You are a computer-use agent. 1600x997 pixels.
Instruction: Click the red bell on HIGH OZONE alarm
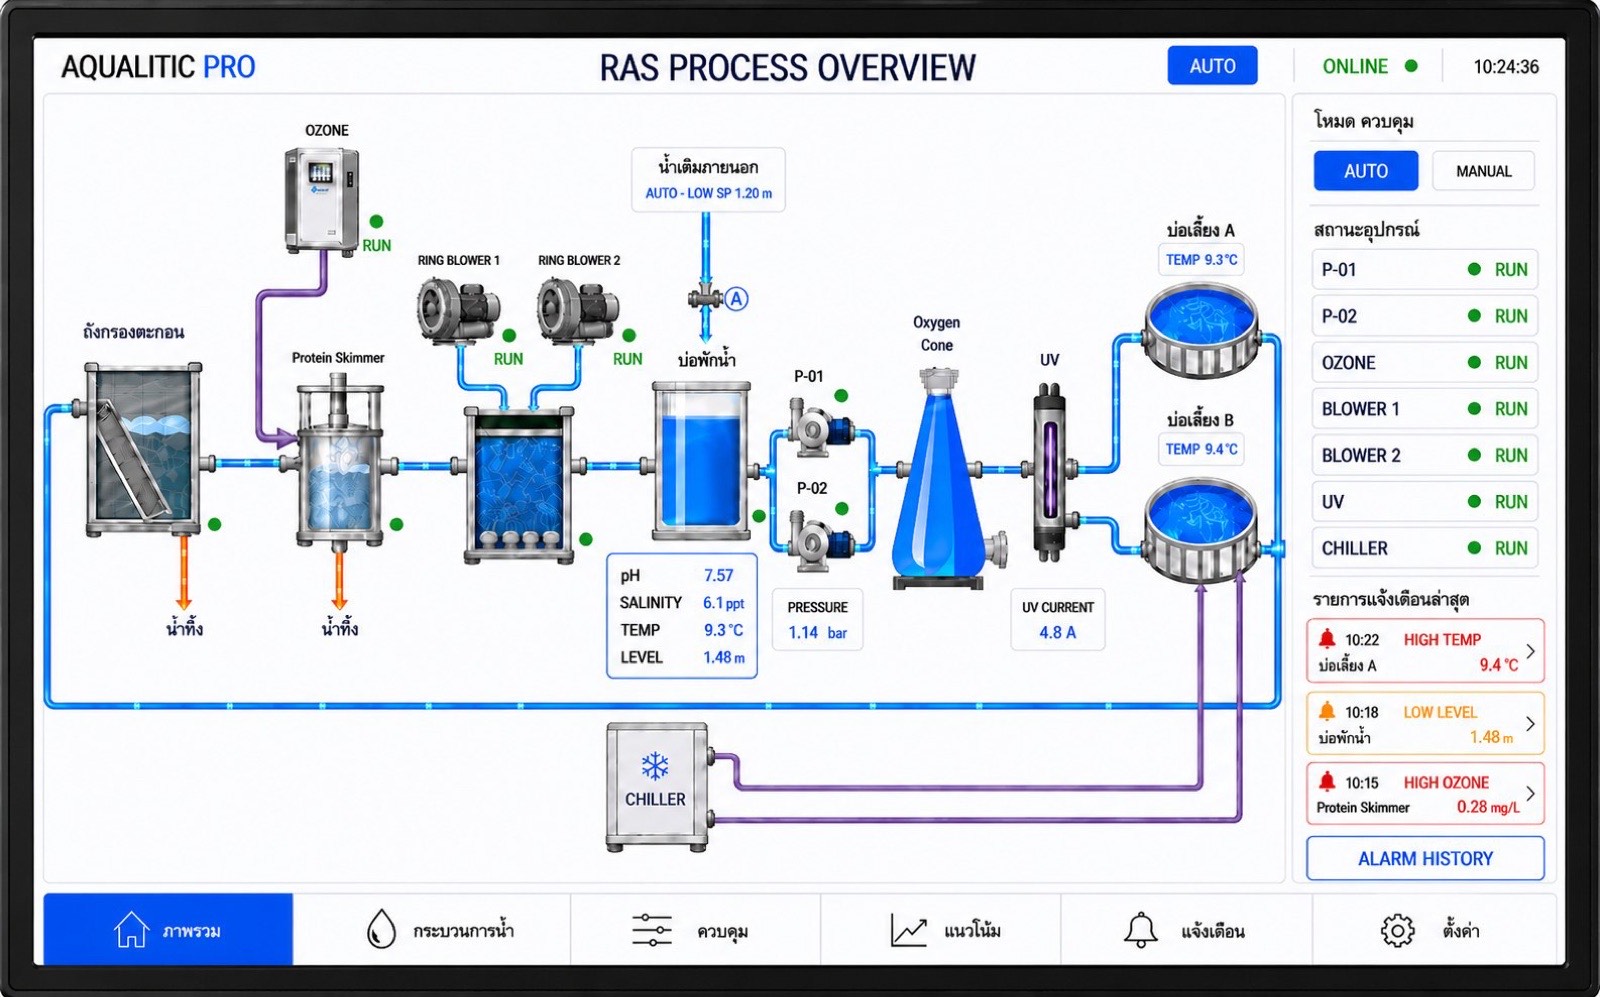pos(1327,781)
